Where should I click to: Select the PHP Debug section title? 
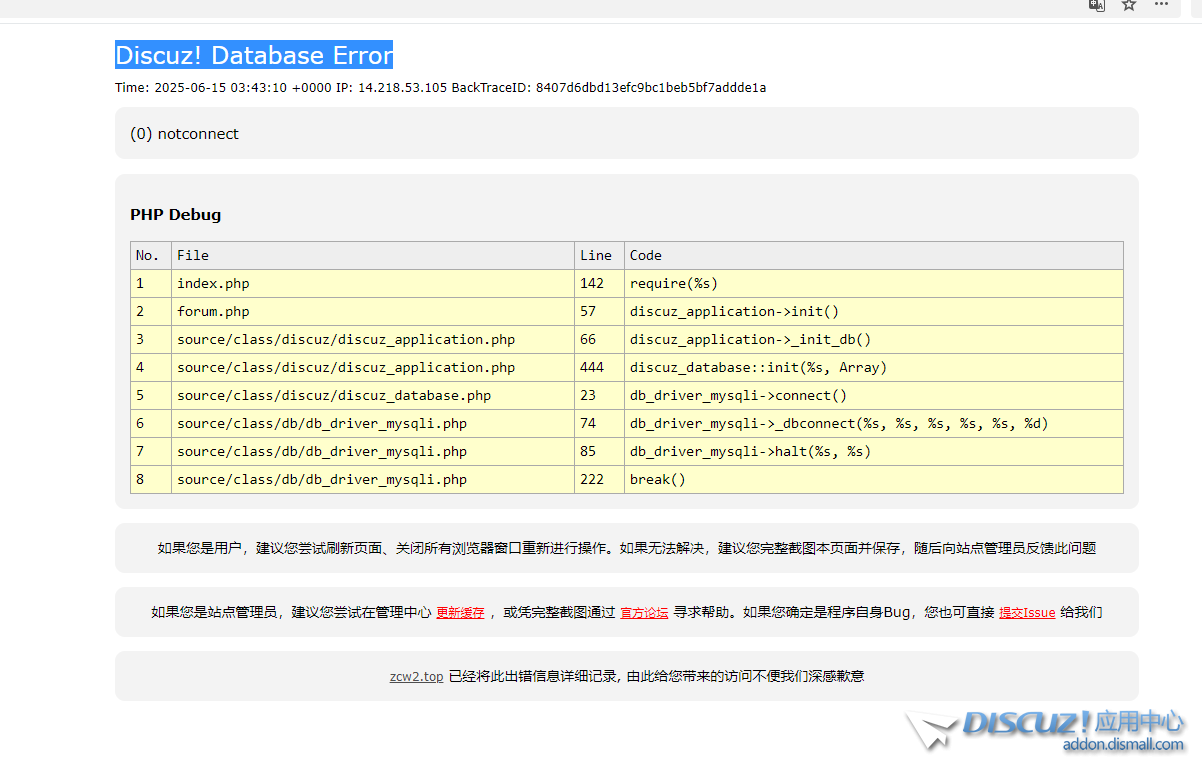point(176,215)
